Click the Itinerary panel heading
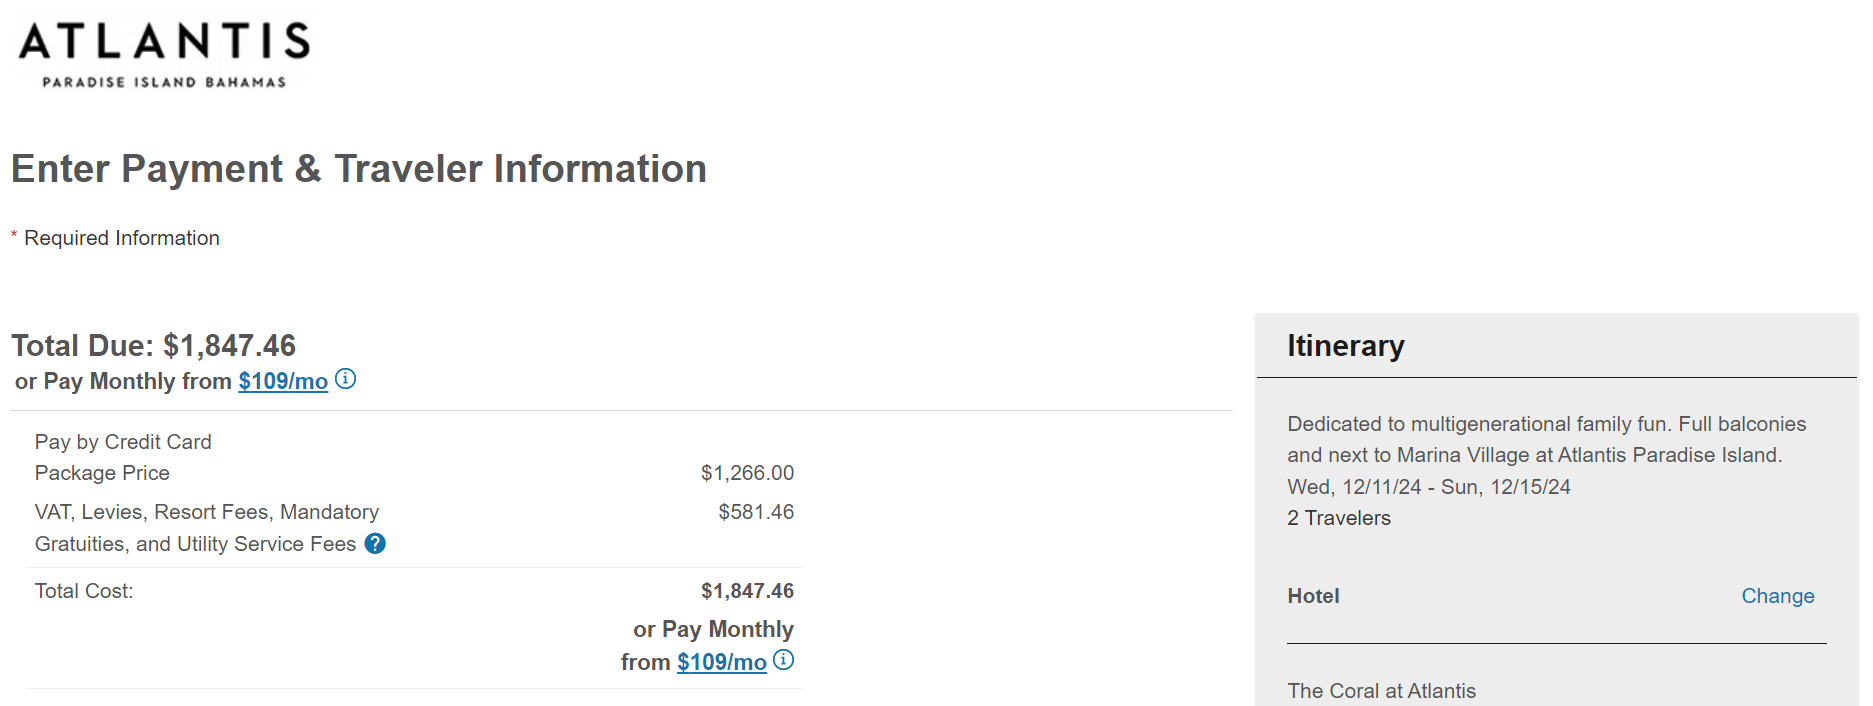This screenshot has height=706, width=1873. click(1345, 345)
